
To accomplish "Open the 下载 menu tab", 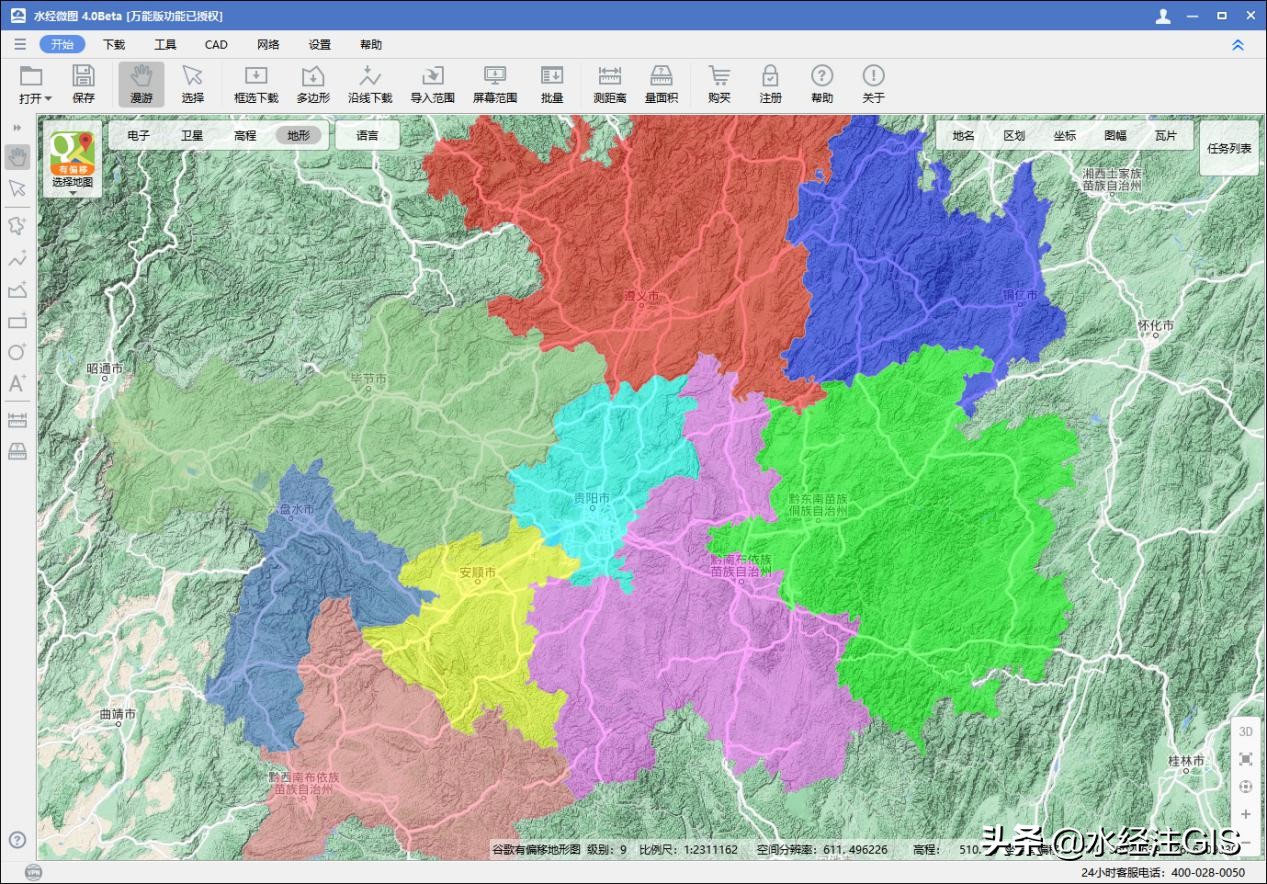I will 114,45.
